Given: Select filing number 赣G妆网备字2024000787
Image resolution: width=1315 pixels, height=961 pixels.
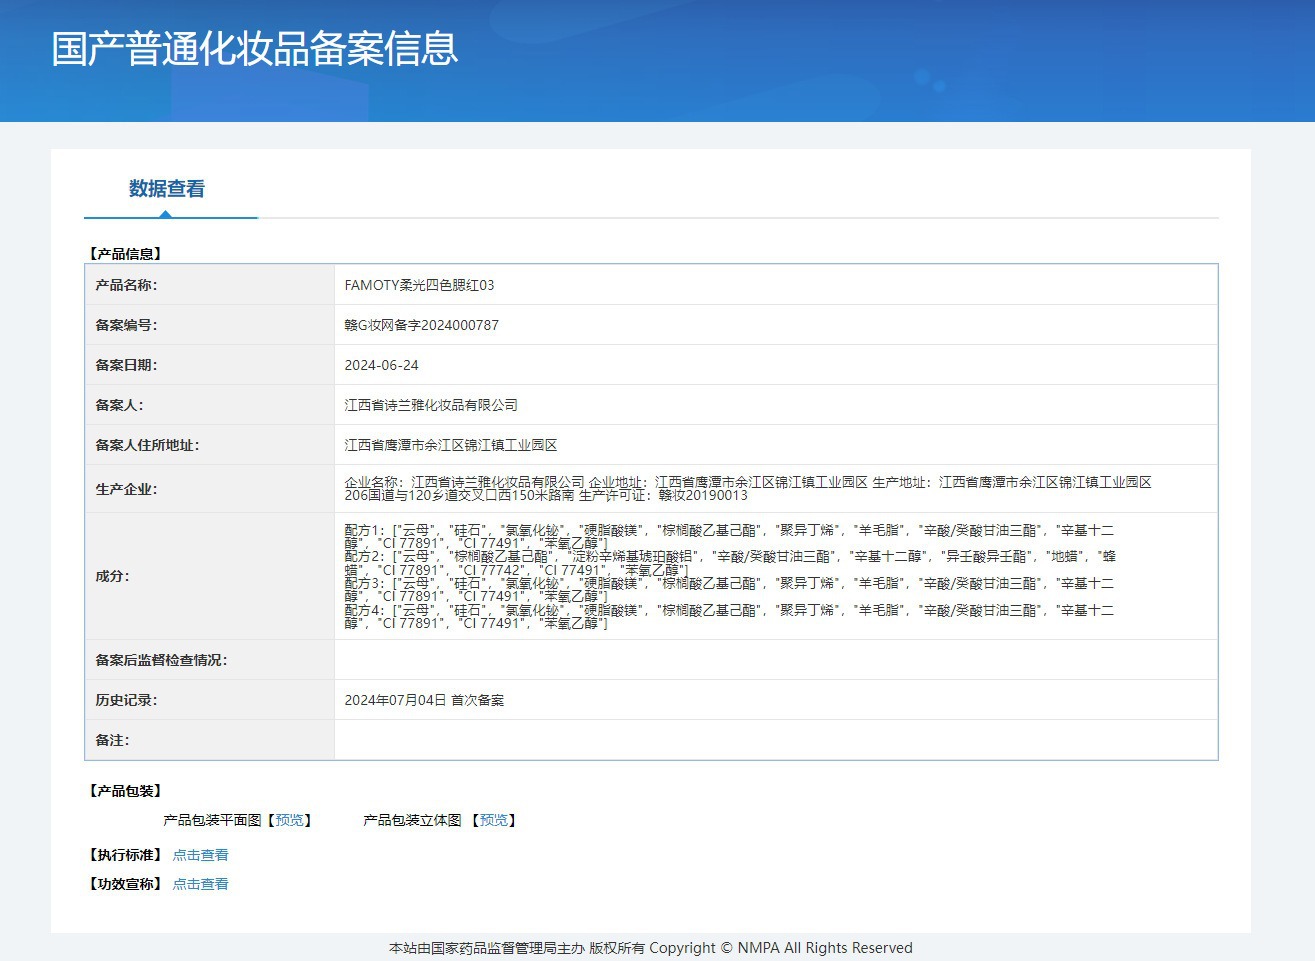Looking at the screenshot, I should coord(422,325).
